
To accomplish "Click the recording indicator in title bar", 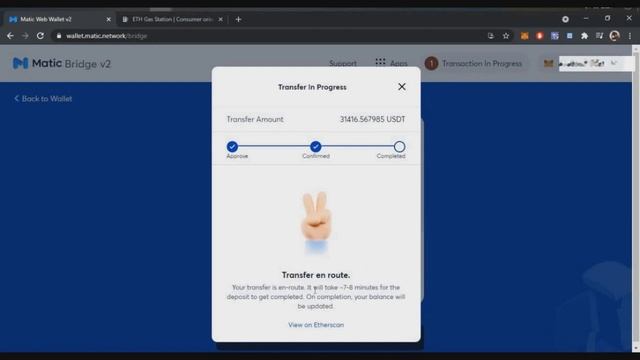I will [x=565, y=19].
